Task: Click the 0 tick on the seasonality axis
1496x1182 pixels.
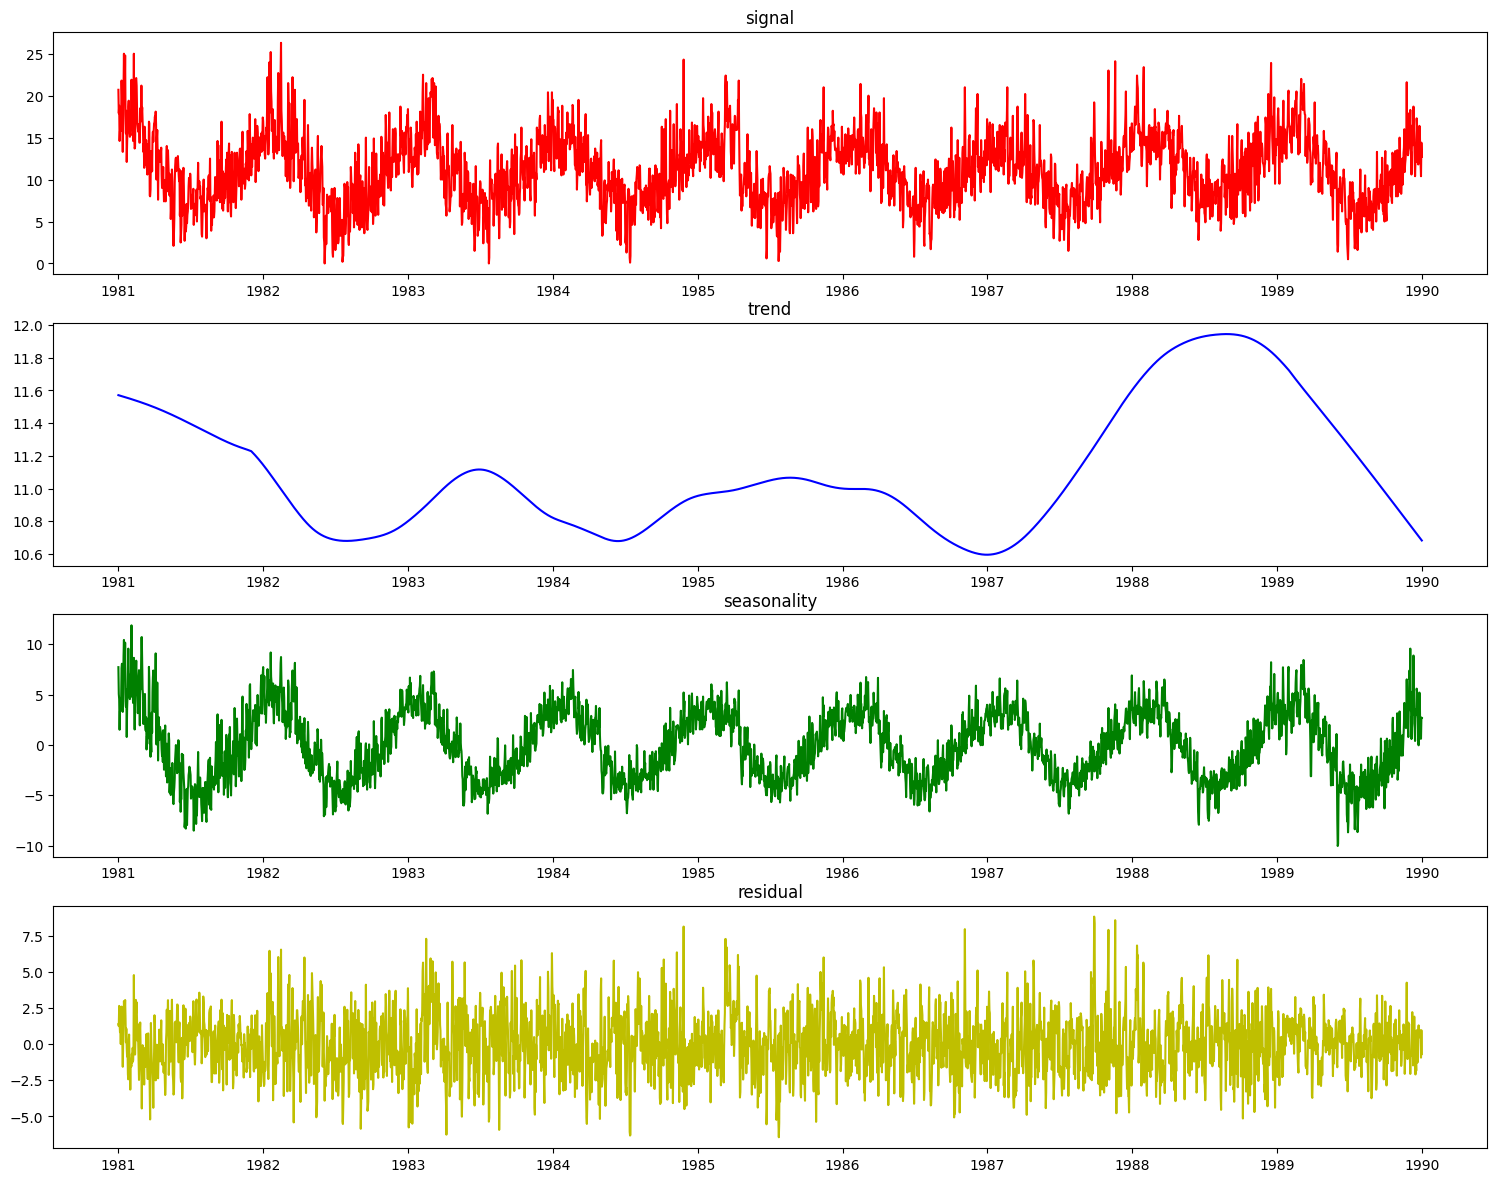Action: [x=40, y=745]
